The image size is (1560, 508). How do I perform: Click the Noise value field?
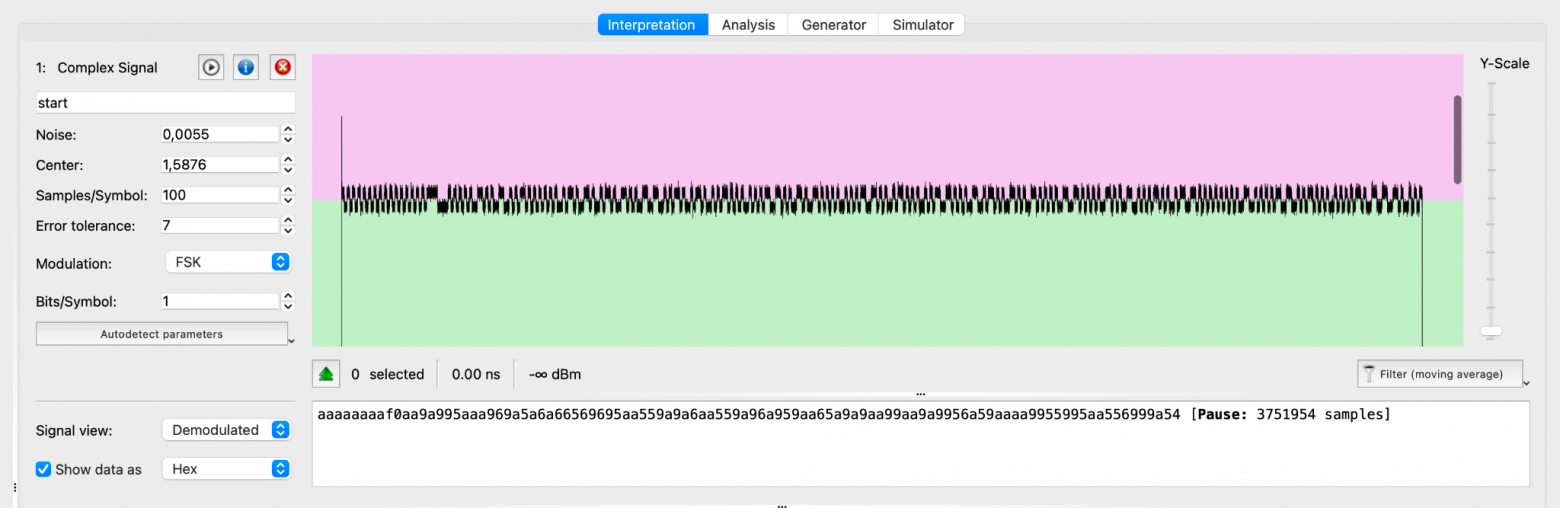pyautogui.click(x=219, y=134)
